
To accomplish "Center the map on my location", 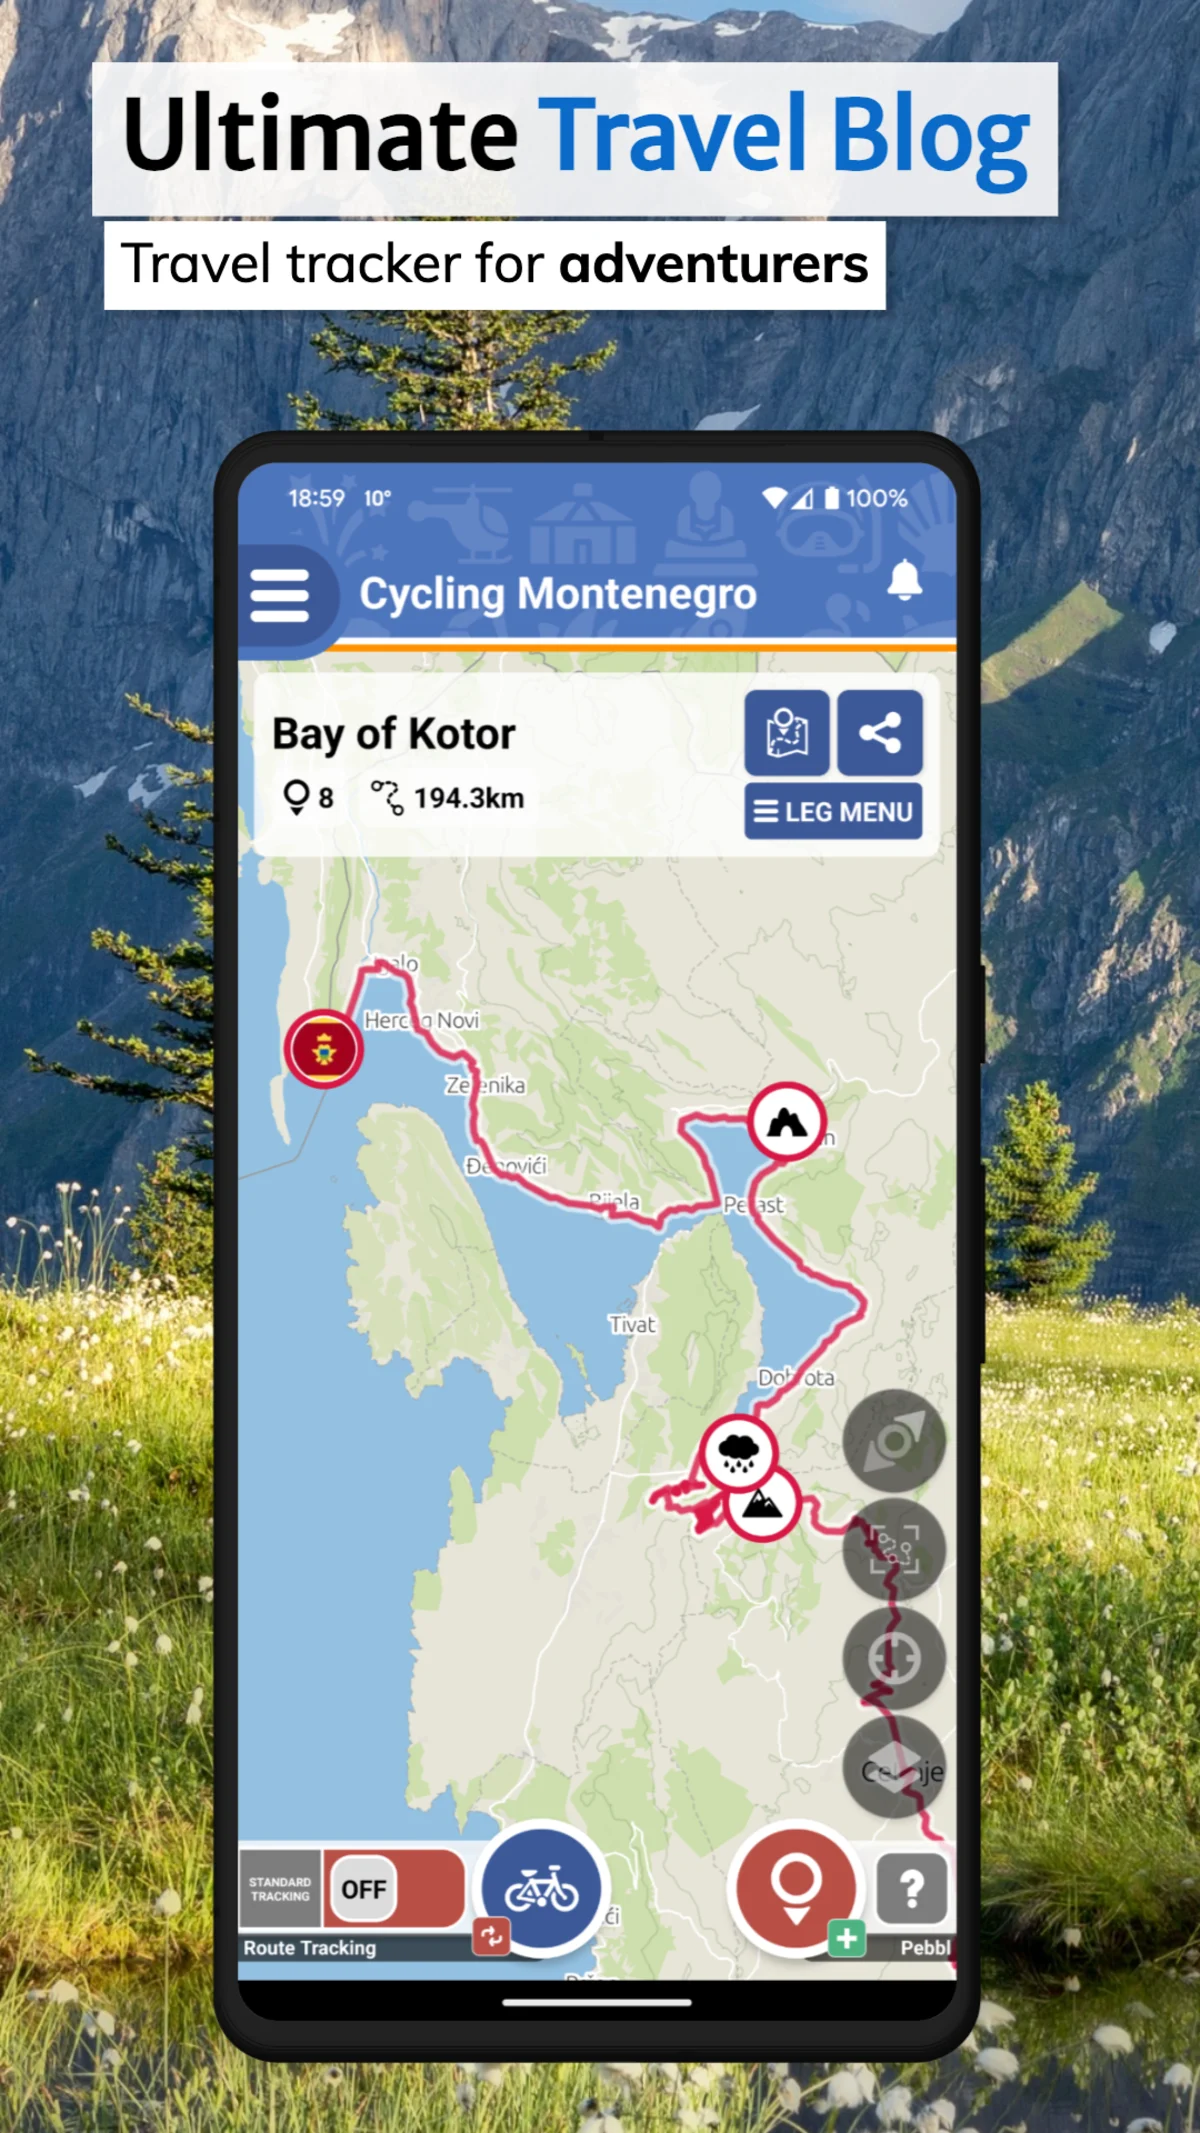I will pos(894,1658).
